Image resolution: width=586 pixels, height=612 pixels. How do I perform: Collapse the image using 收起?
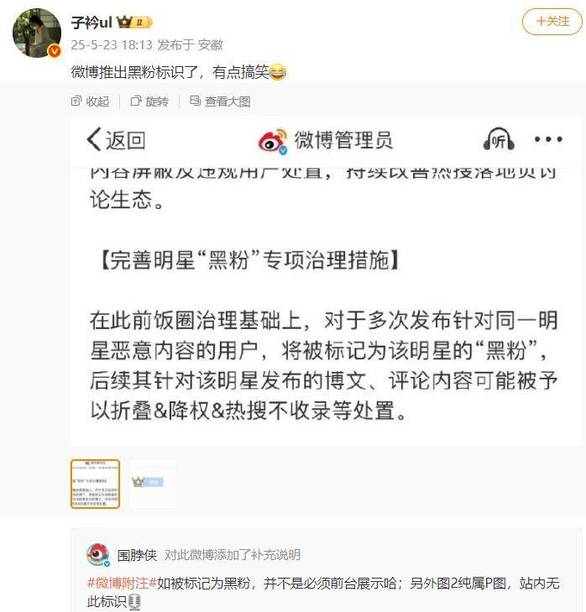tap(90, 101)
